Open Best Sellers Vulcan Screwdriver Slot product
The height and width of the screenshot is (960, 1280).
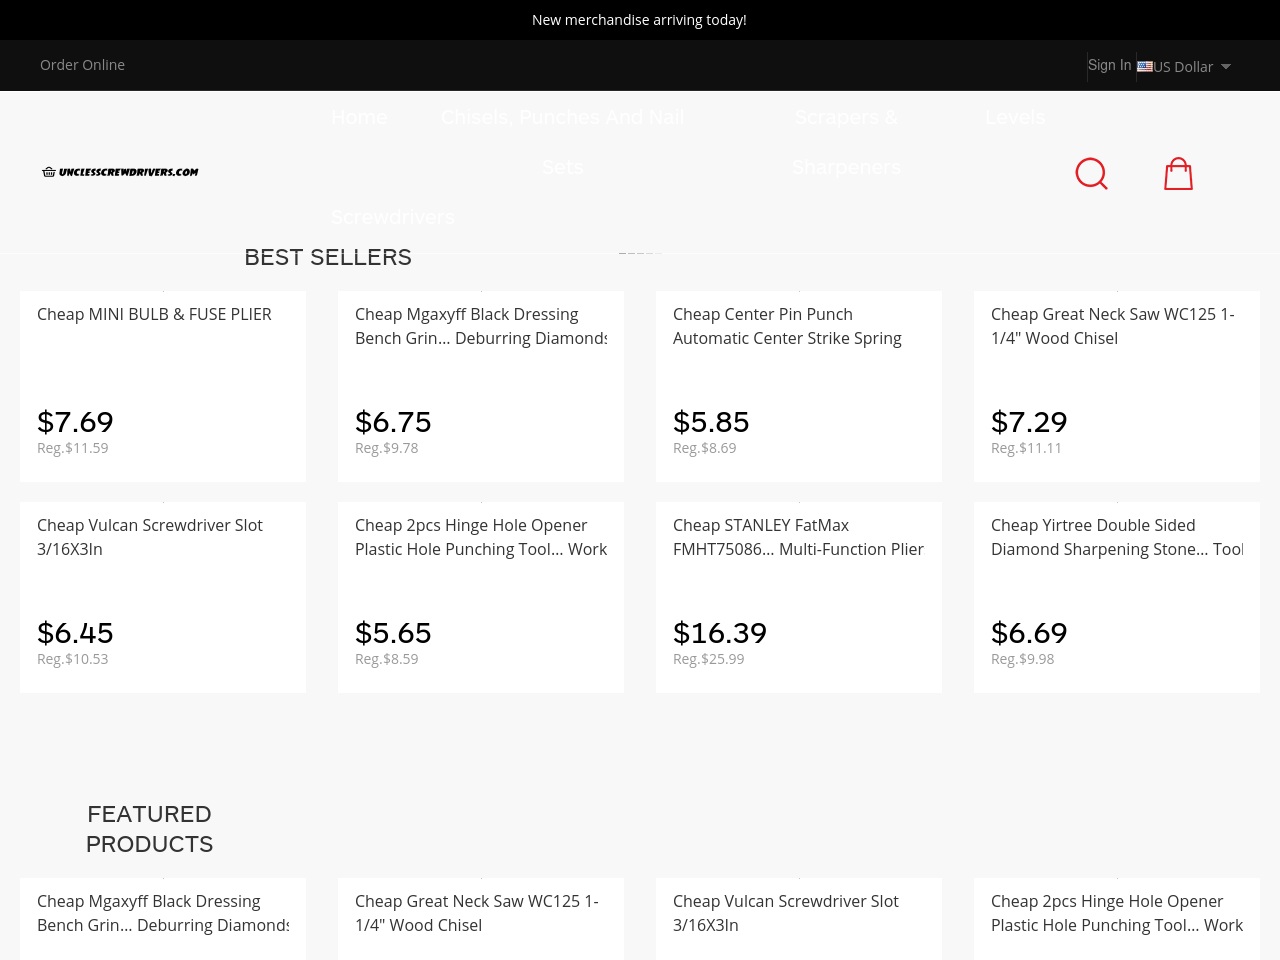coord(150,537)
